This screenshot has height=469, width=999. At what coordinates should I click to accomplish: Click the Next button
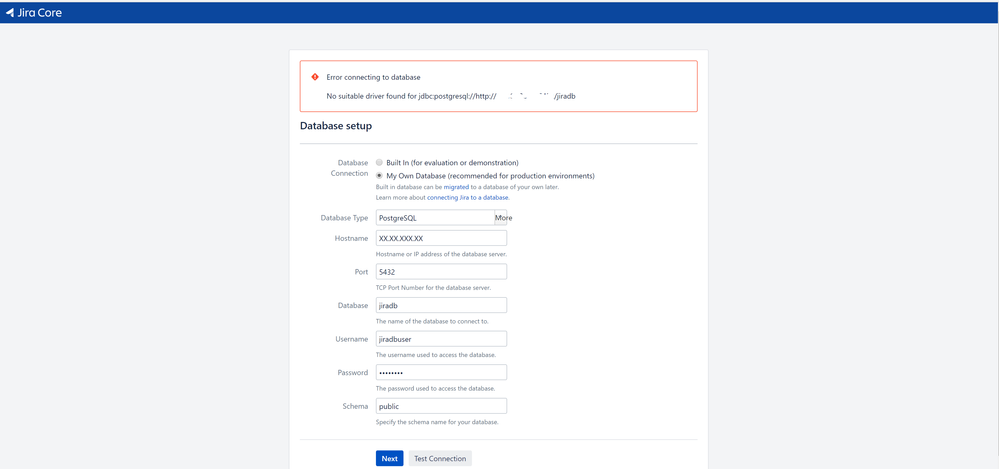(x=389, y=458)
